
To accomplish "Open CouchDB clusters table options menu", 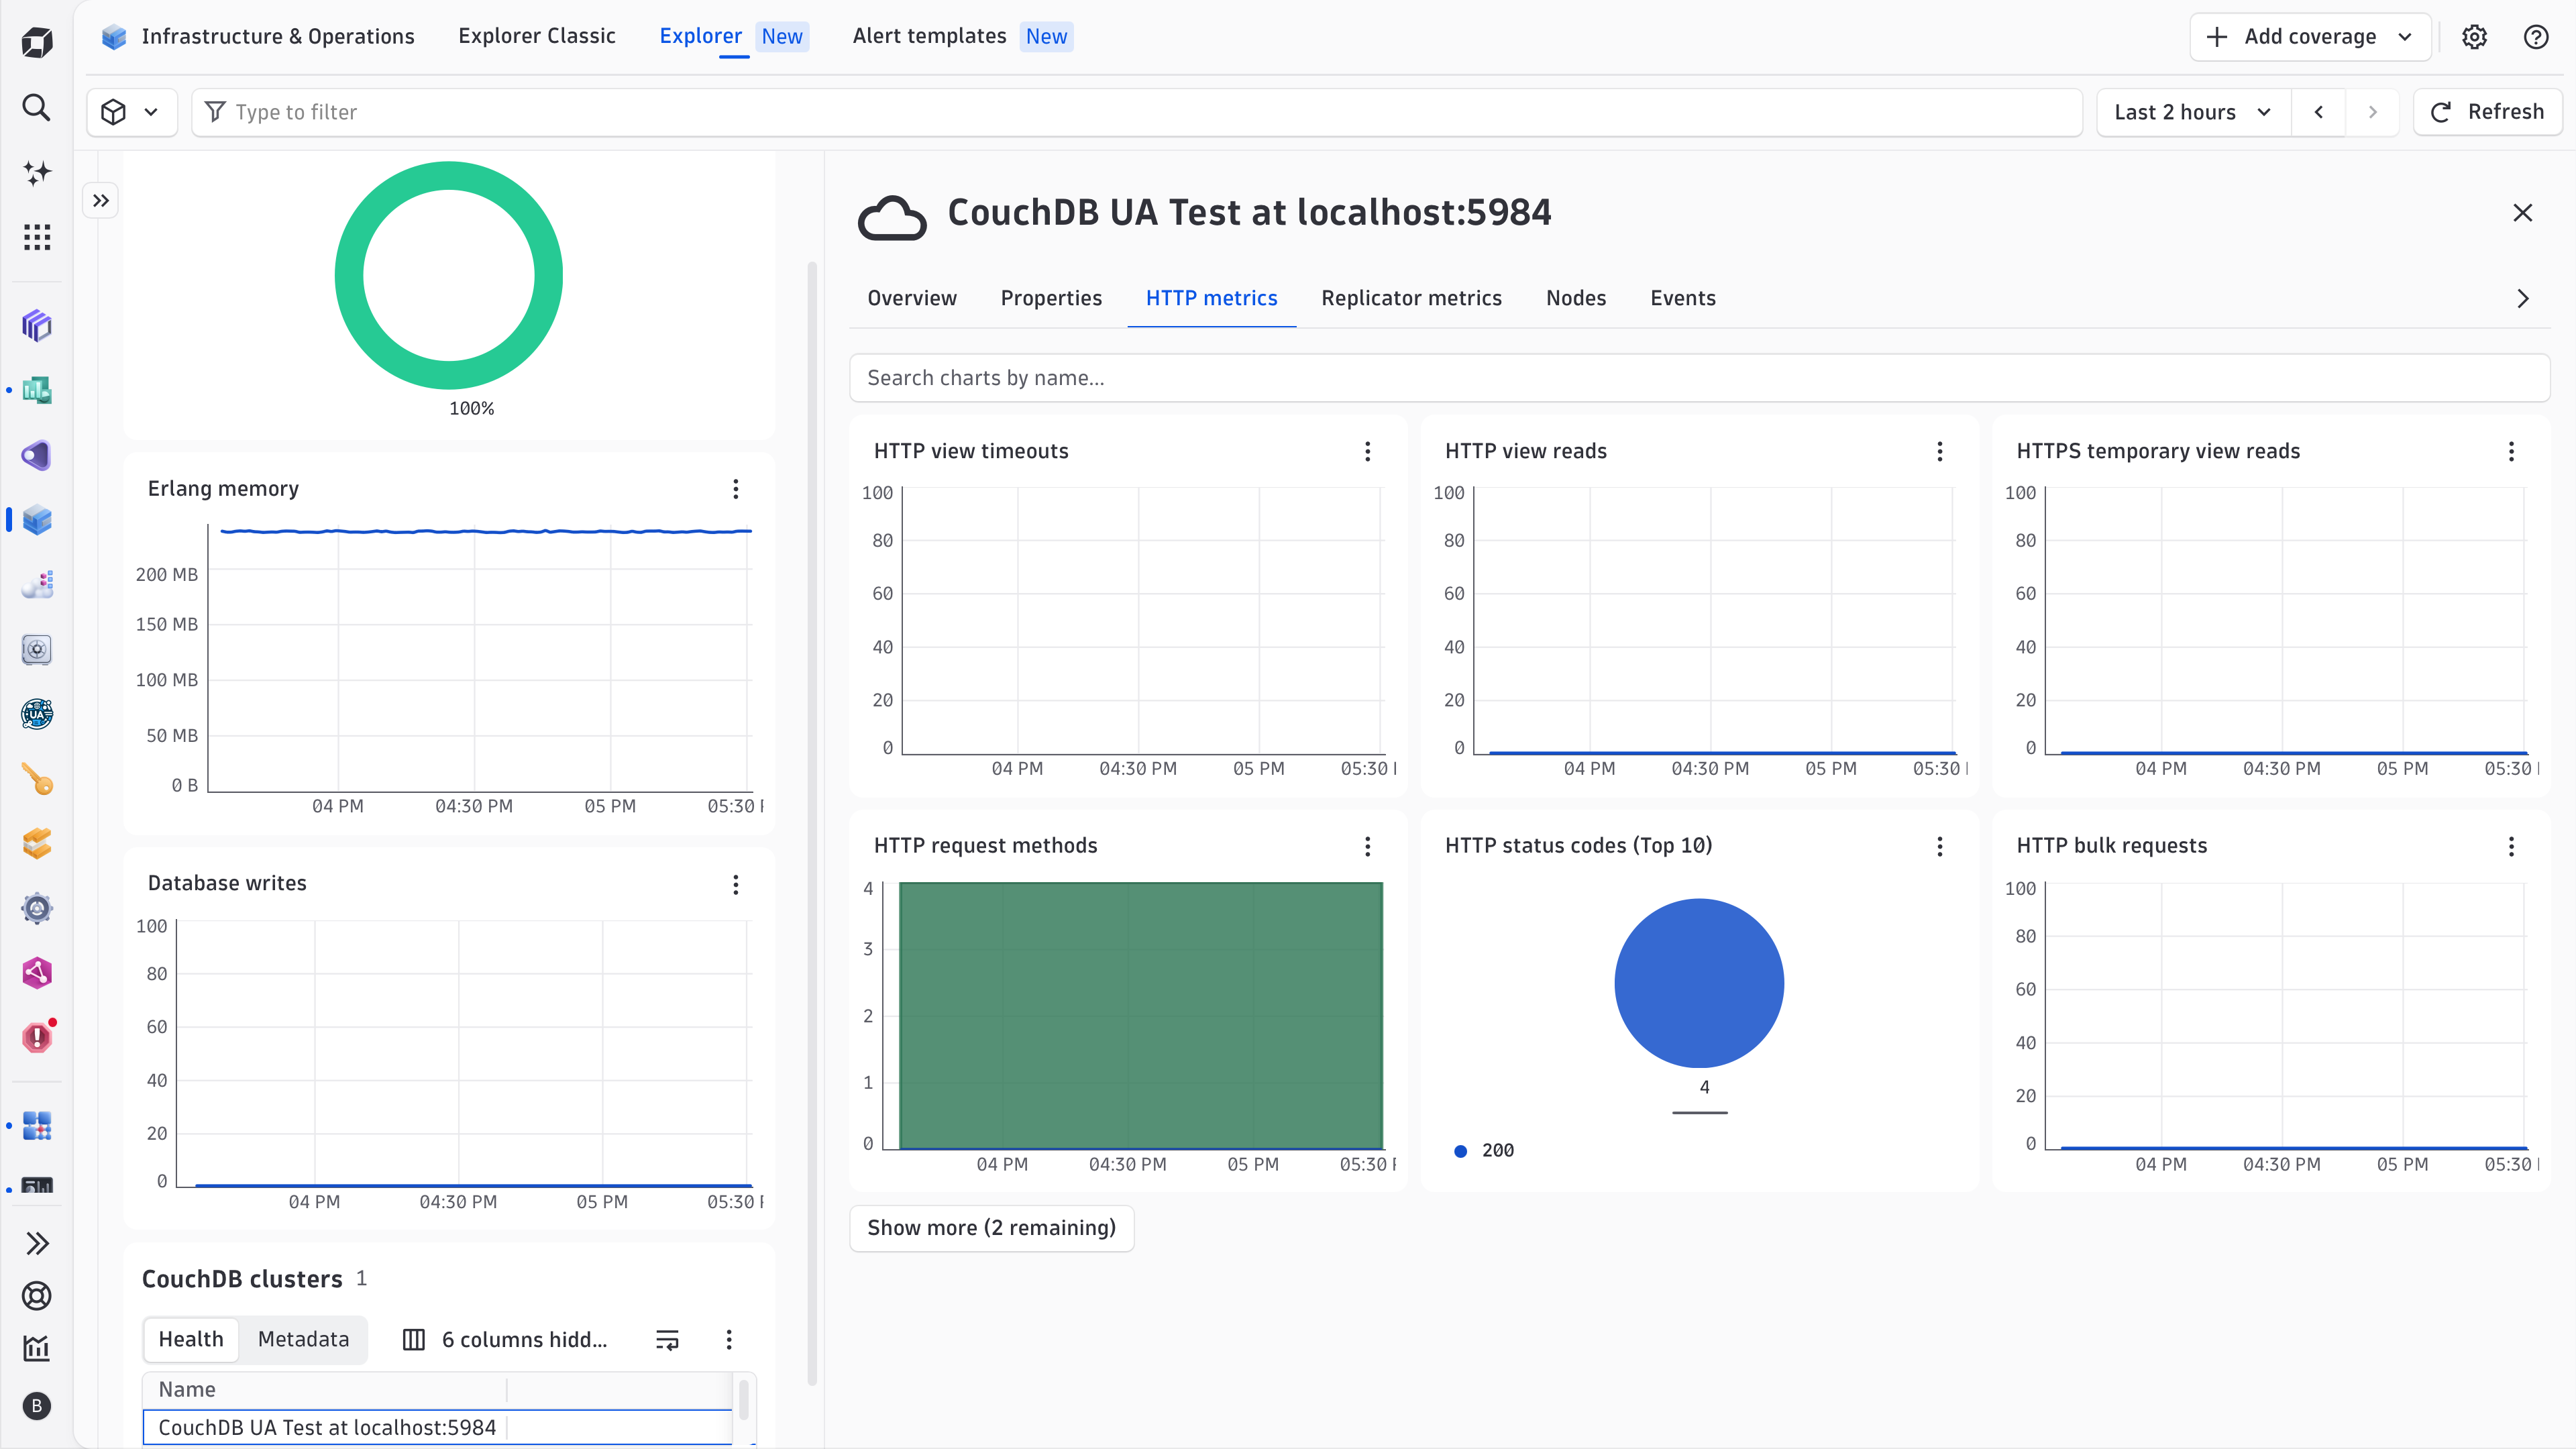I will [x=729, y=1340].
